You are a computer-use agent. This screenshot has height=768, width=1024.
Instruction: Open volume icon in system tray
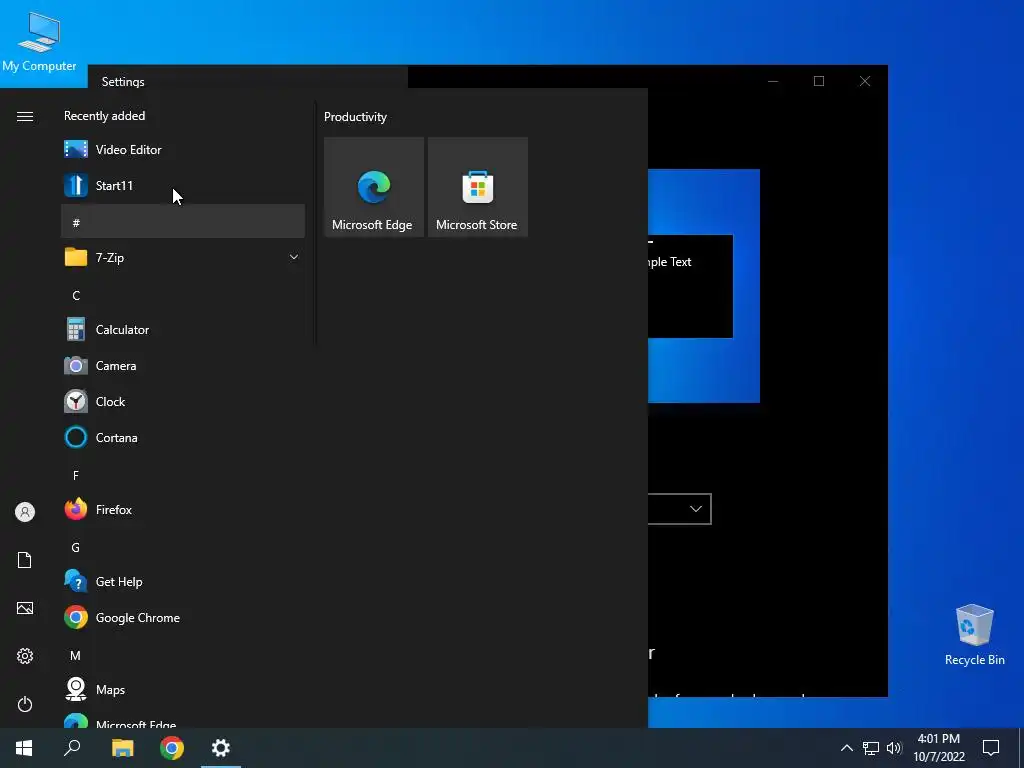coord(894,748)
